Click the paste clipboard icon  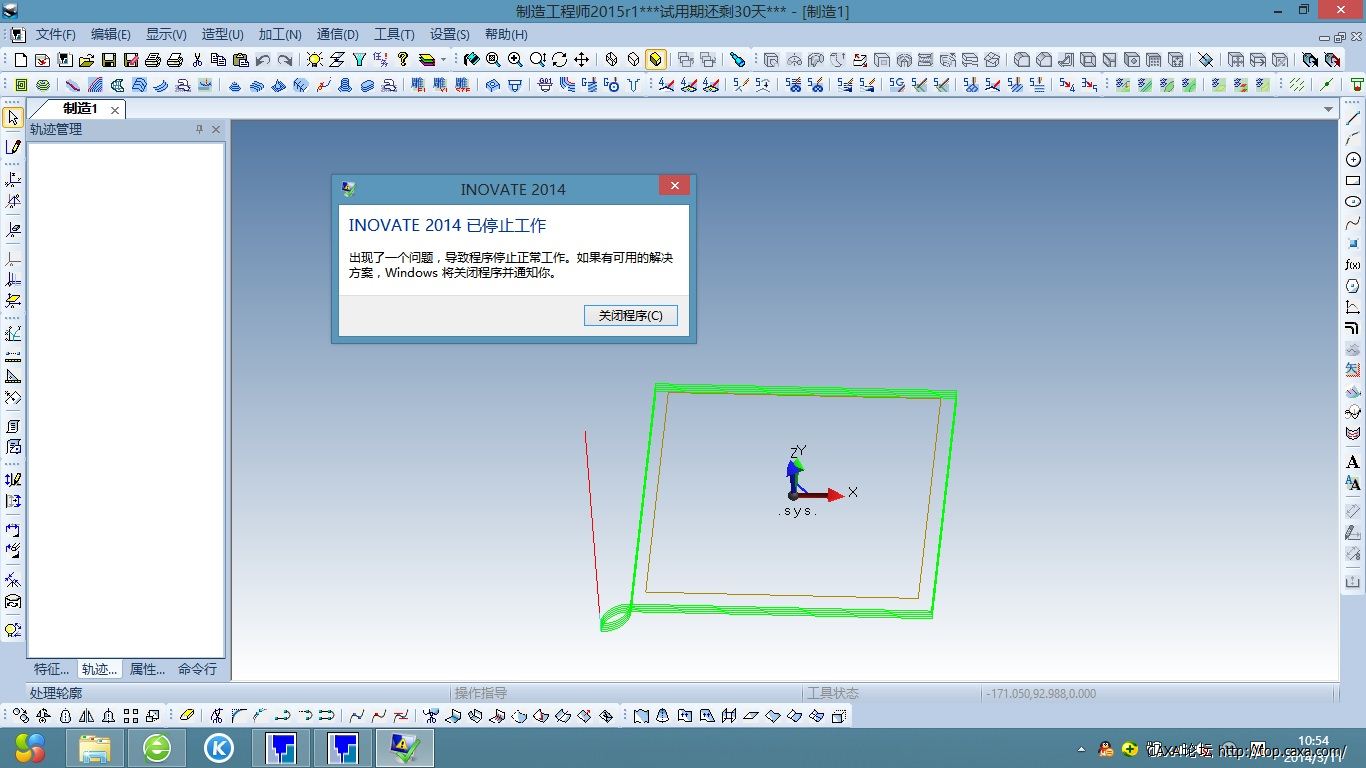pos(241,60)
